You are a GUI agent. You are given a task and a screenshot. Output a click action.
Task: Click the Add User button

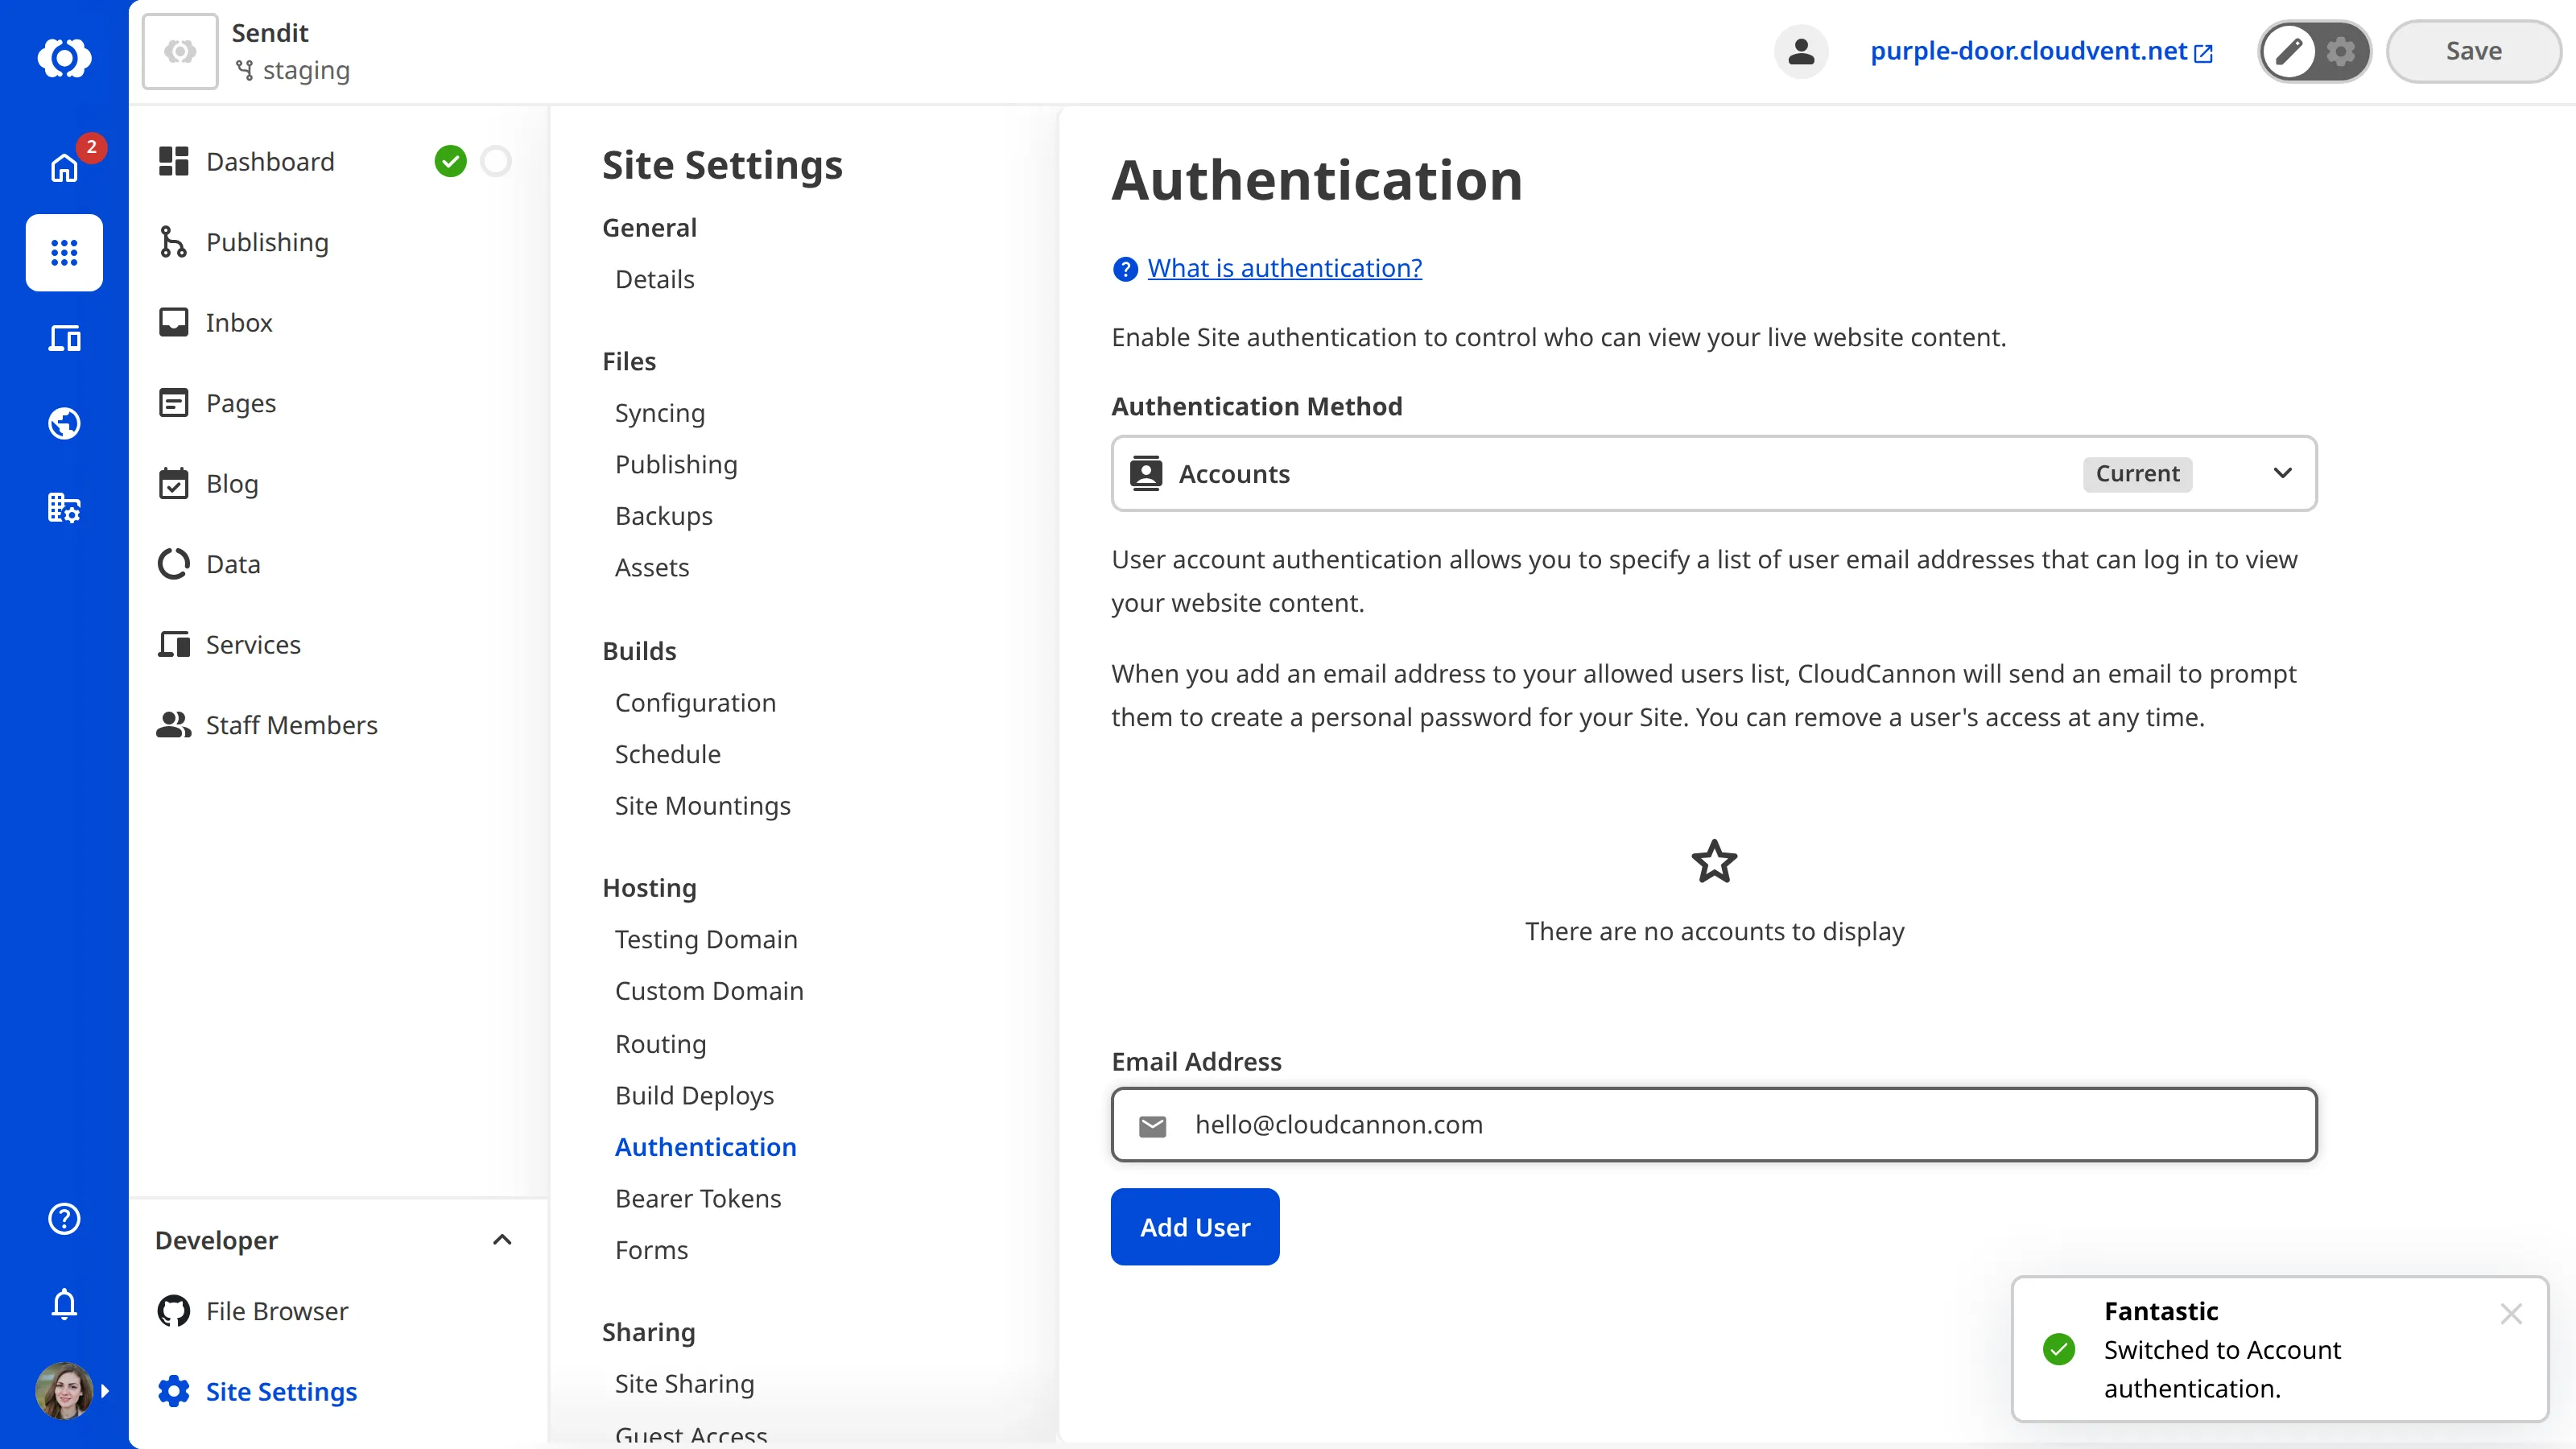click(1195, 1227)
